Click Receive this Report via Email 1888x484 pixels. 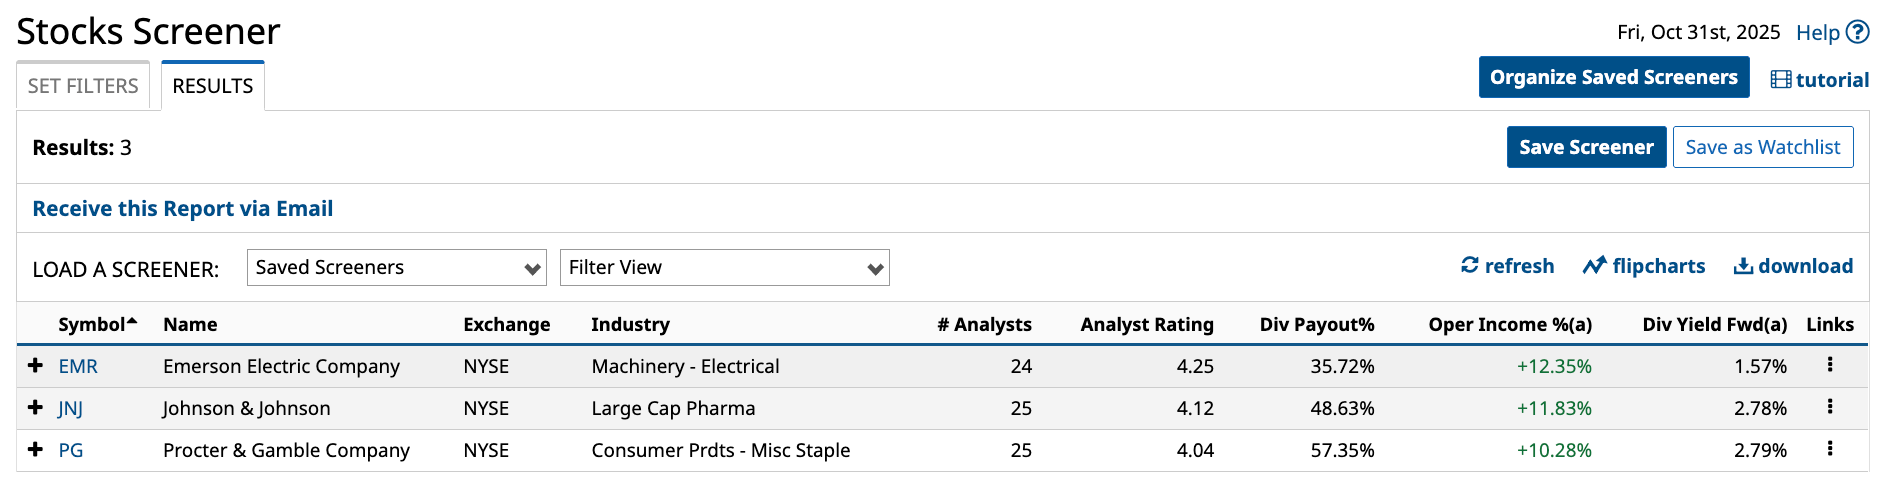(x=183, y=209)
